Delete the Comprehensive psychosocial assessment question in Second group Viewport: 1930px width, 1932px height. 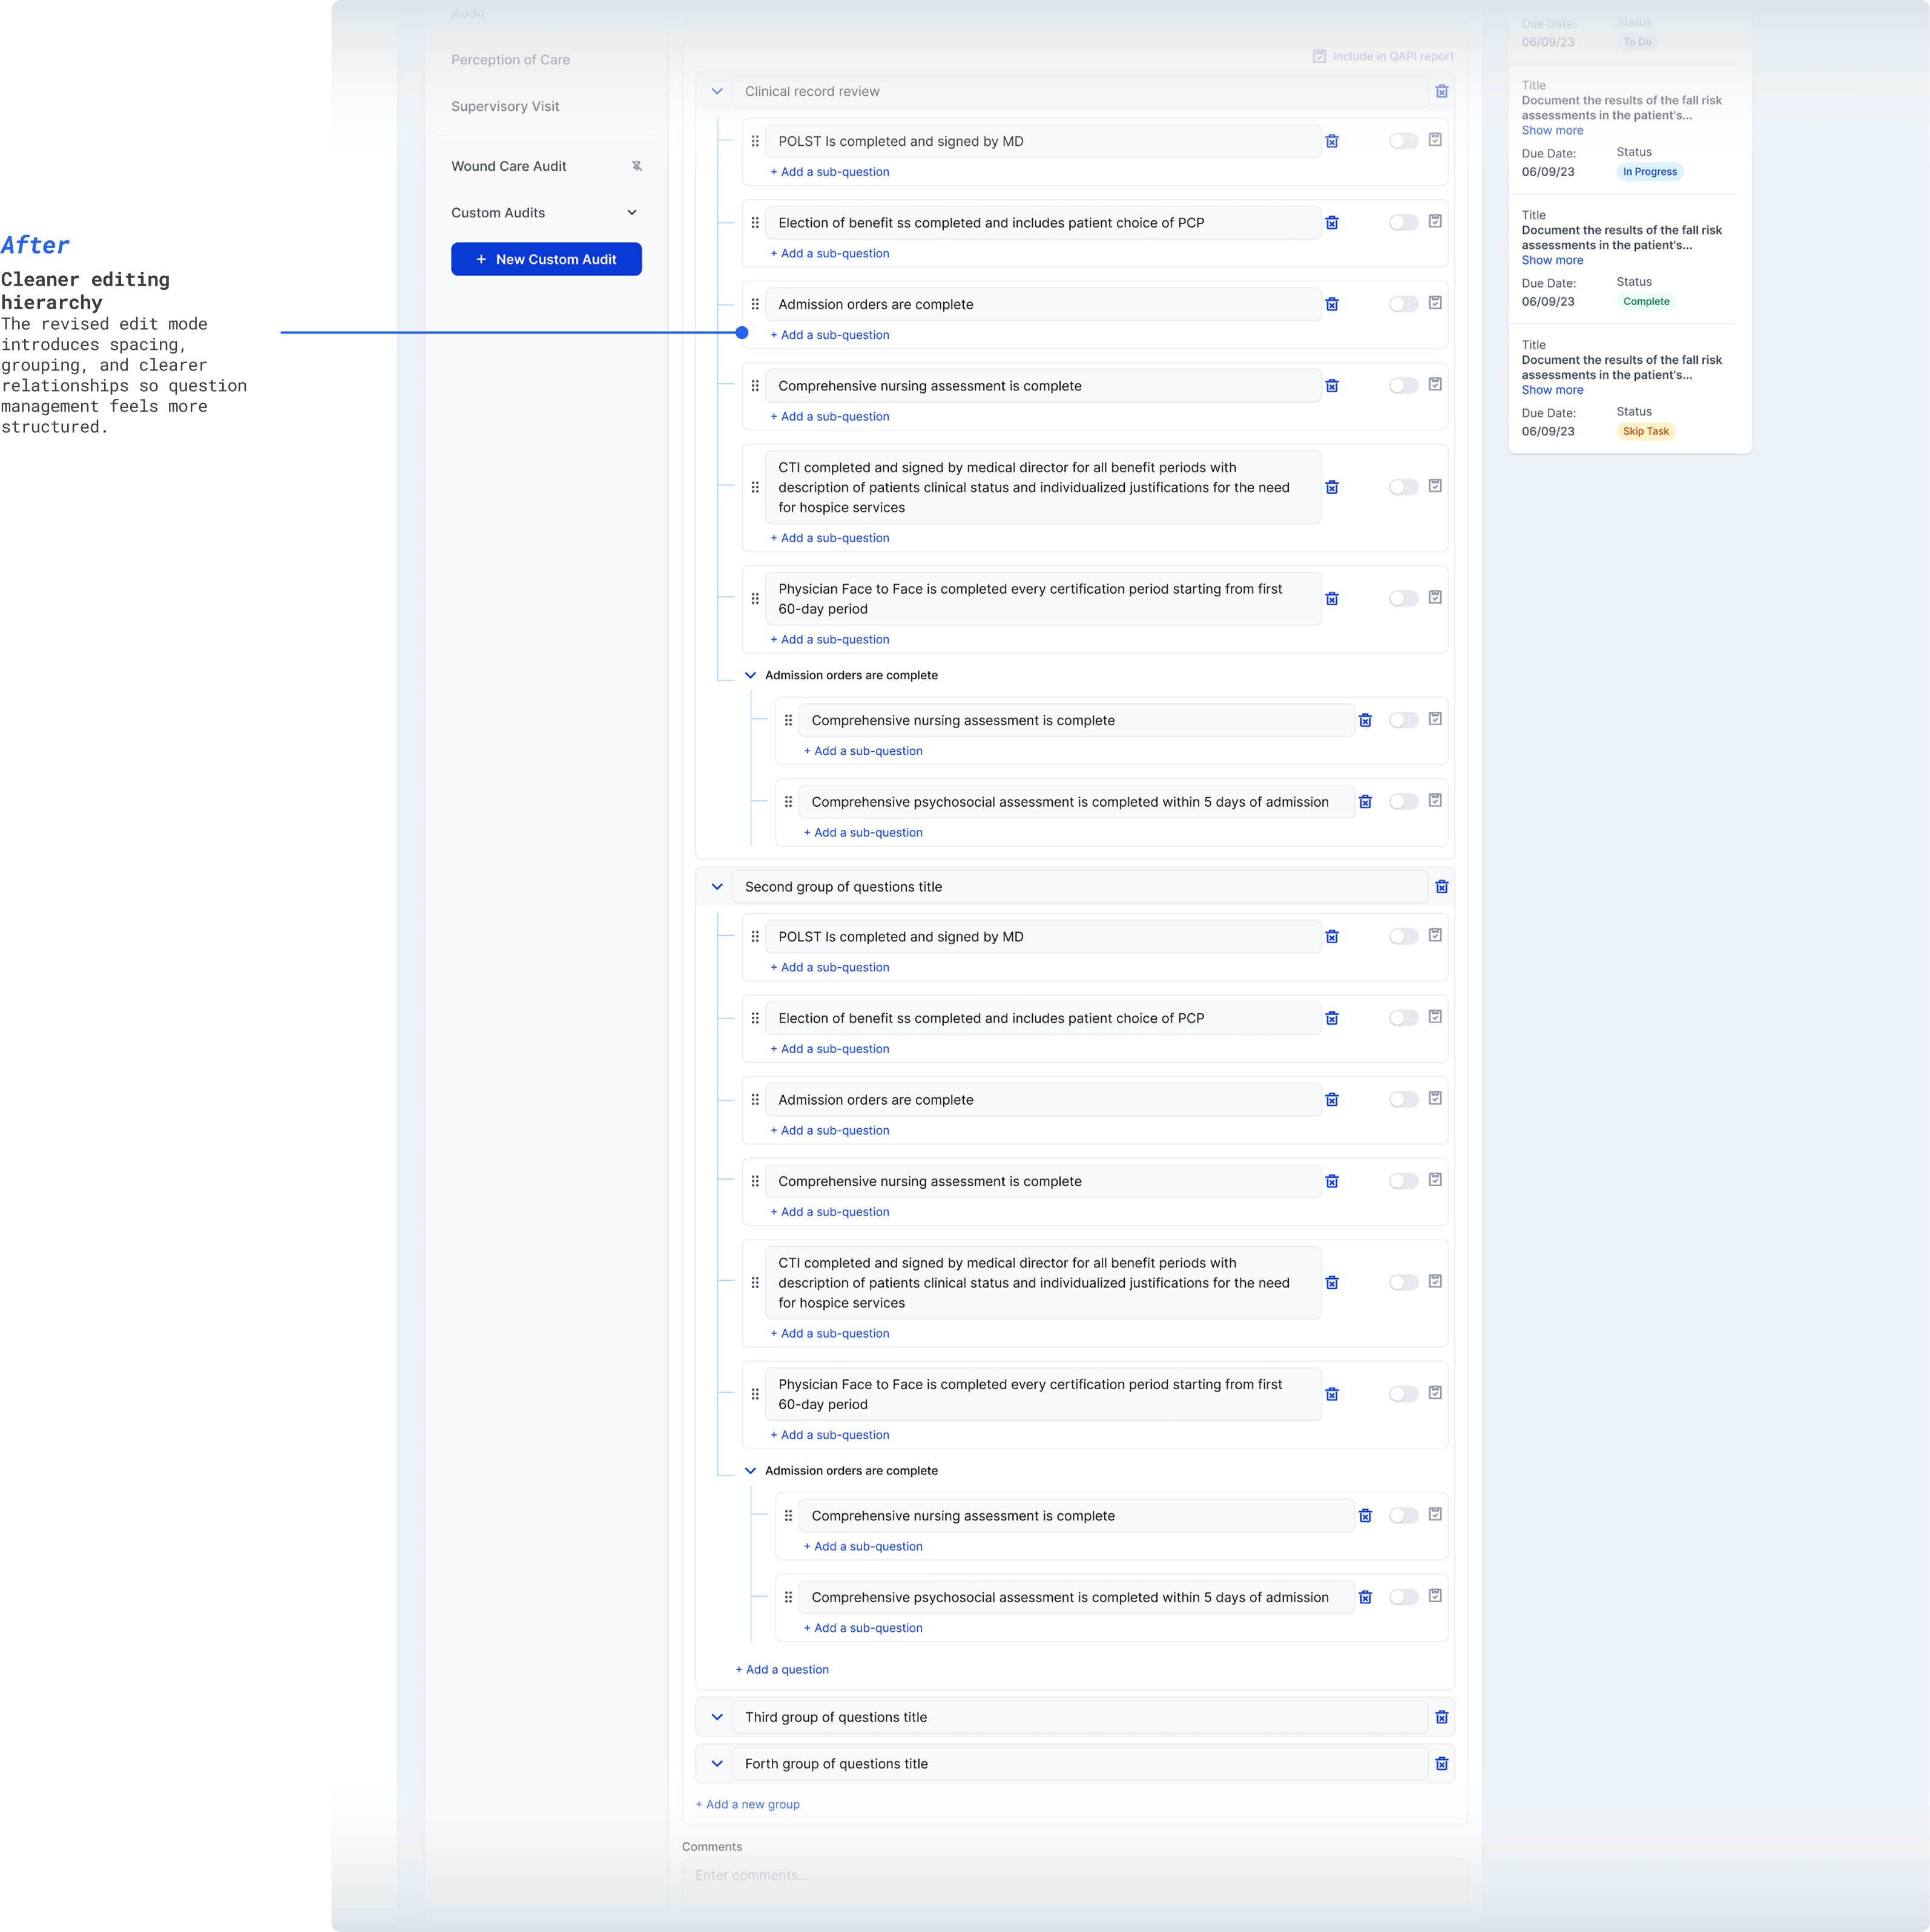(1365, 1598)
